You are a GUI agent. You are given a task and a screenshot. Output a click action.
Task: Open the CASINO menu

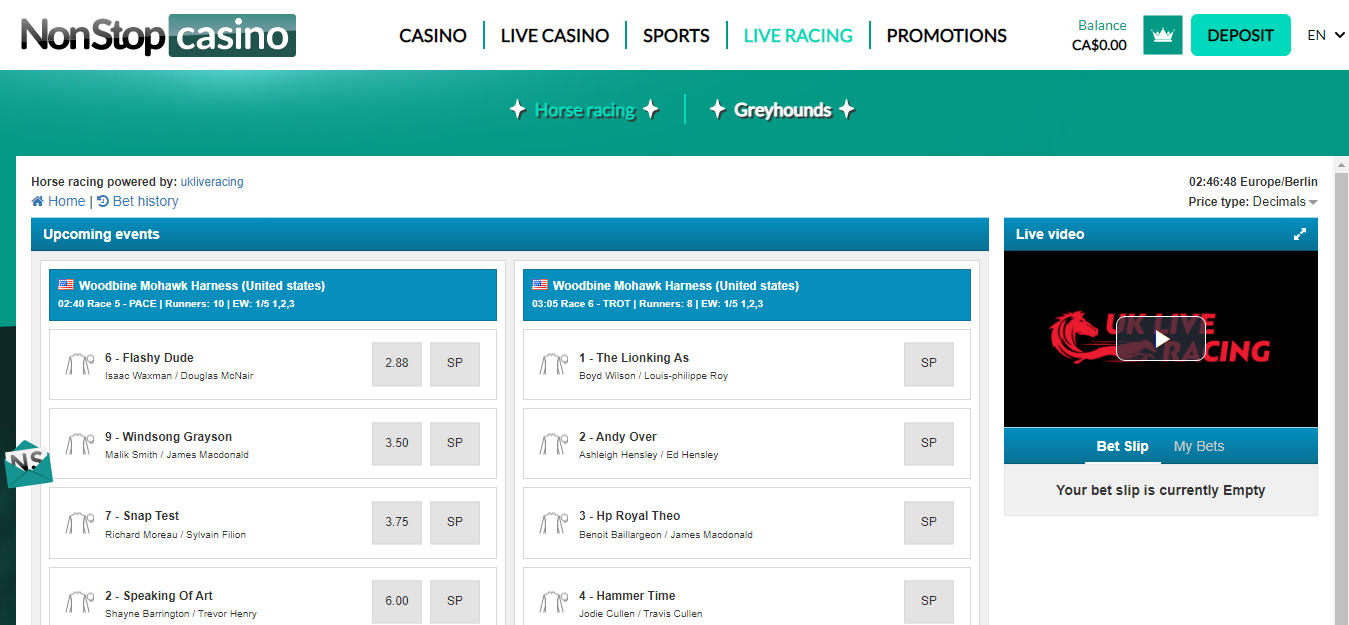tap(433, 36)
